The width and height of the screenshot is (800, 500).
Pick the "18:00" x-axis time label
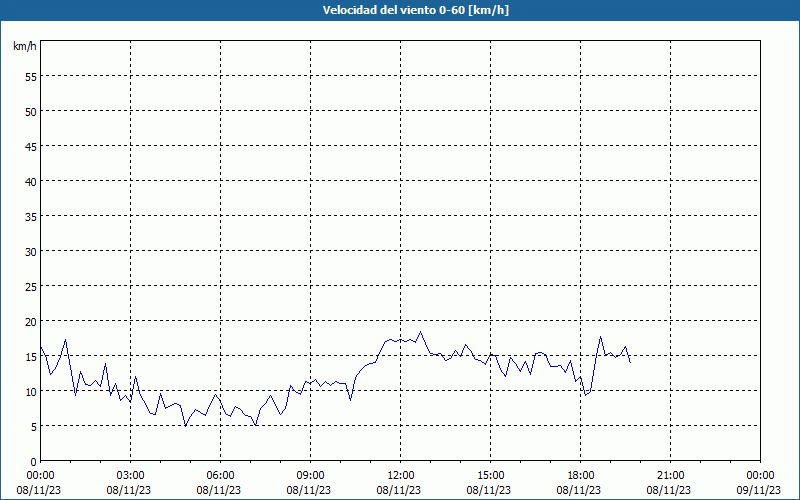click(x=580, y=476)
